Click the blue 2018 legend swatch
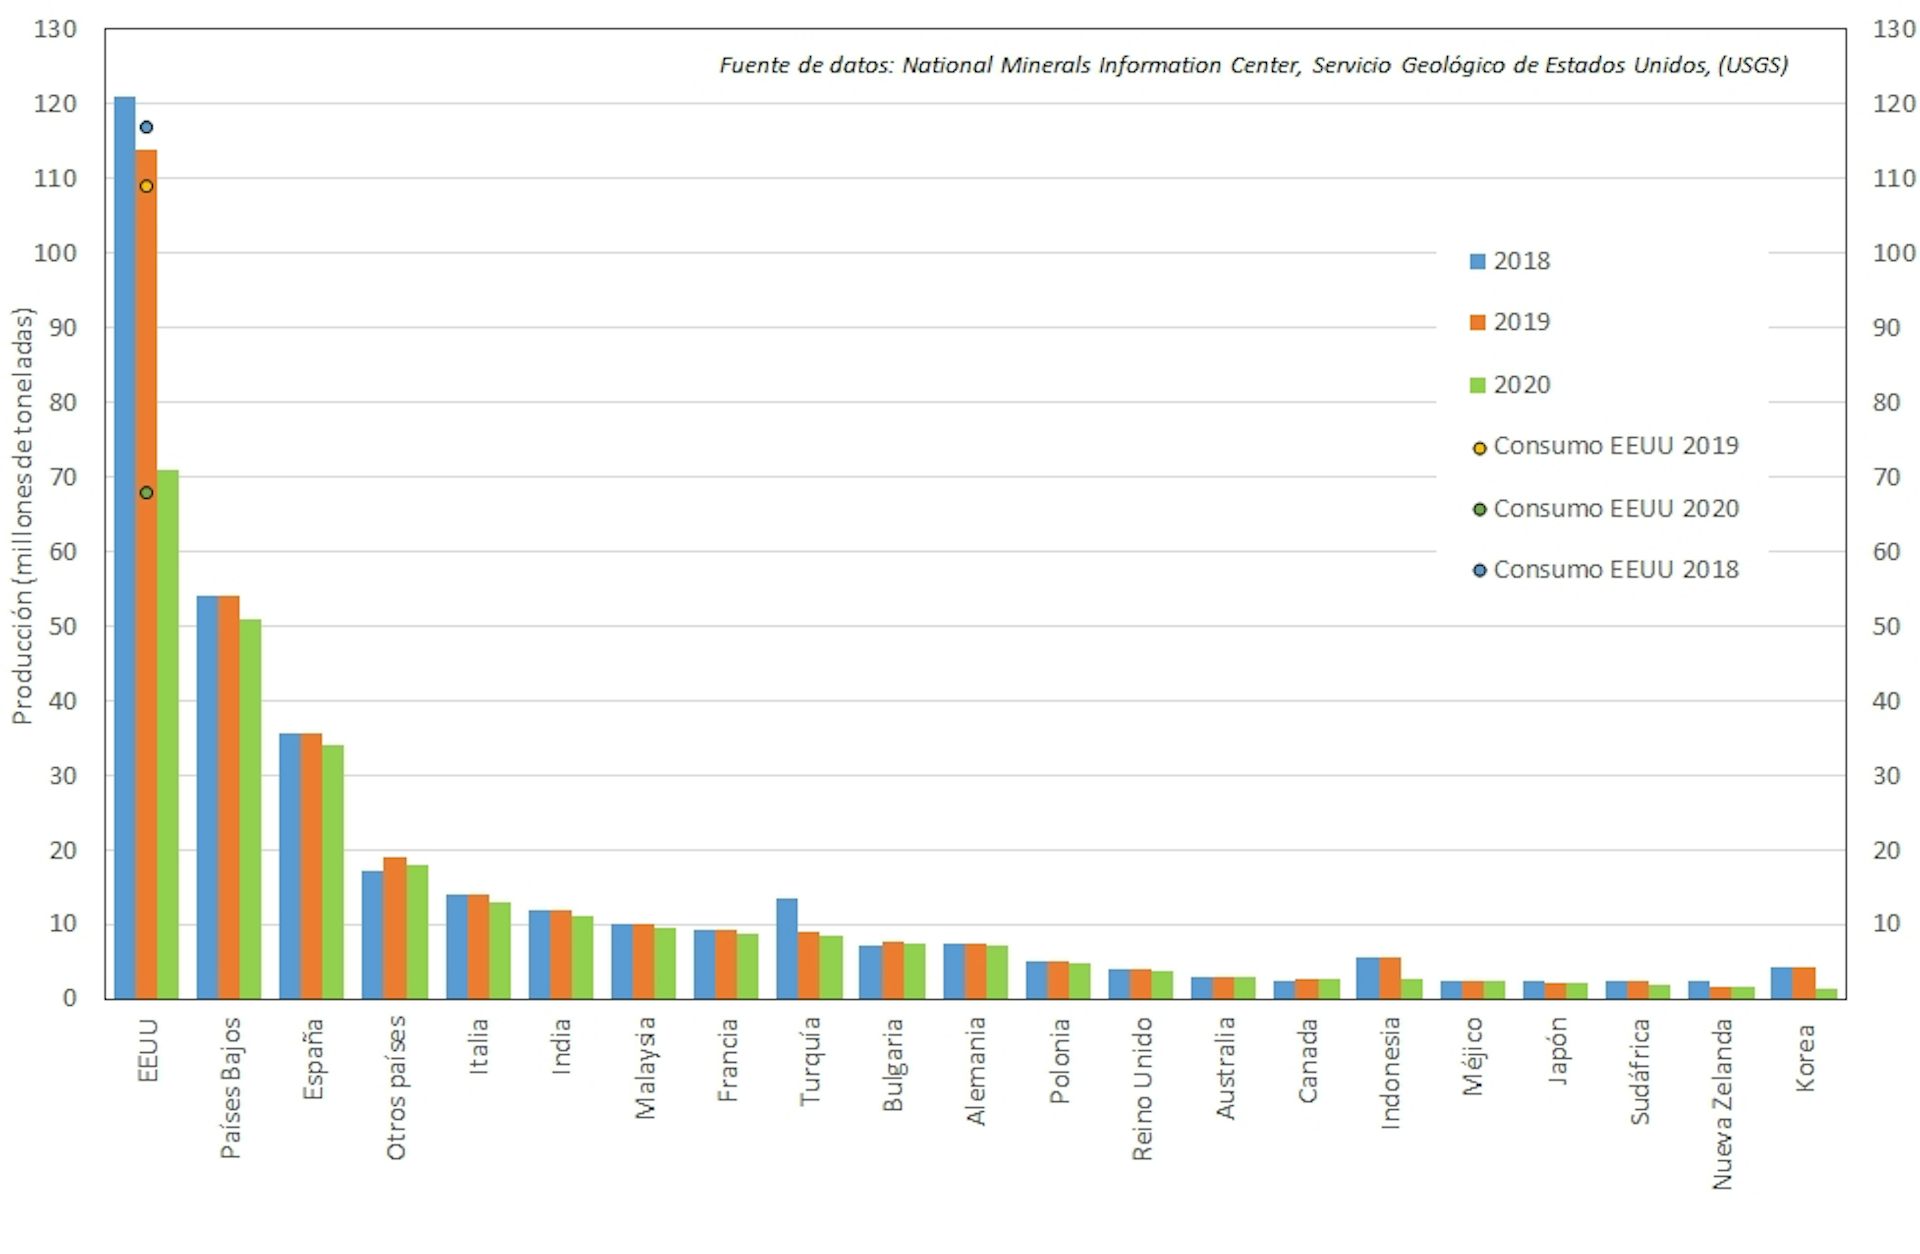 tap(1477, 261)
